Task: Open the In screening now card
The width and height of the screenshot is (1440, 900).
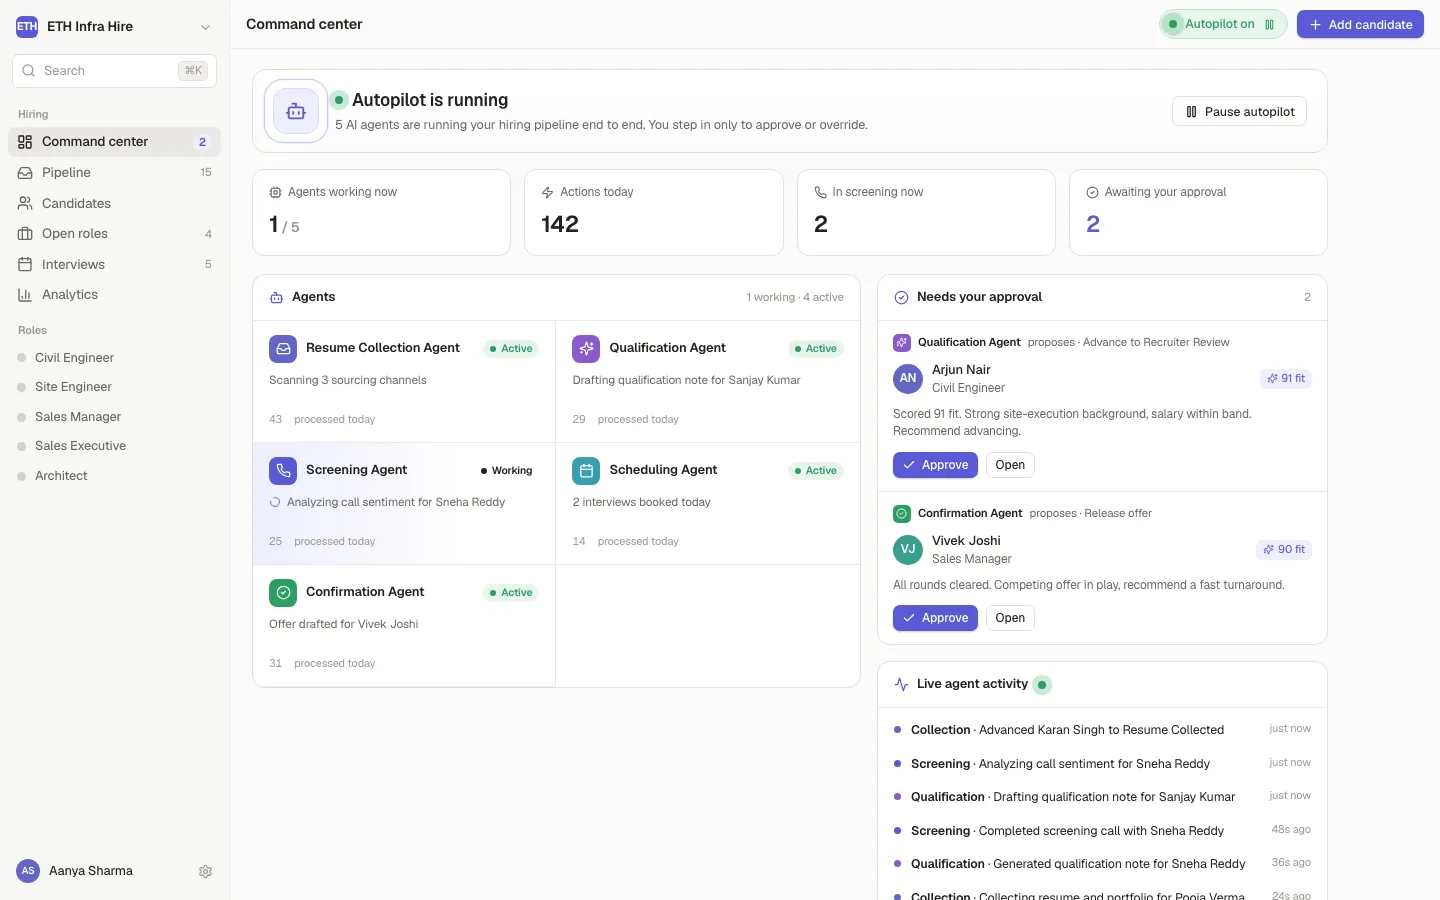Action: tap(926, 212)
